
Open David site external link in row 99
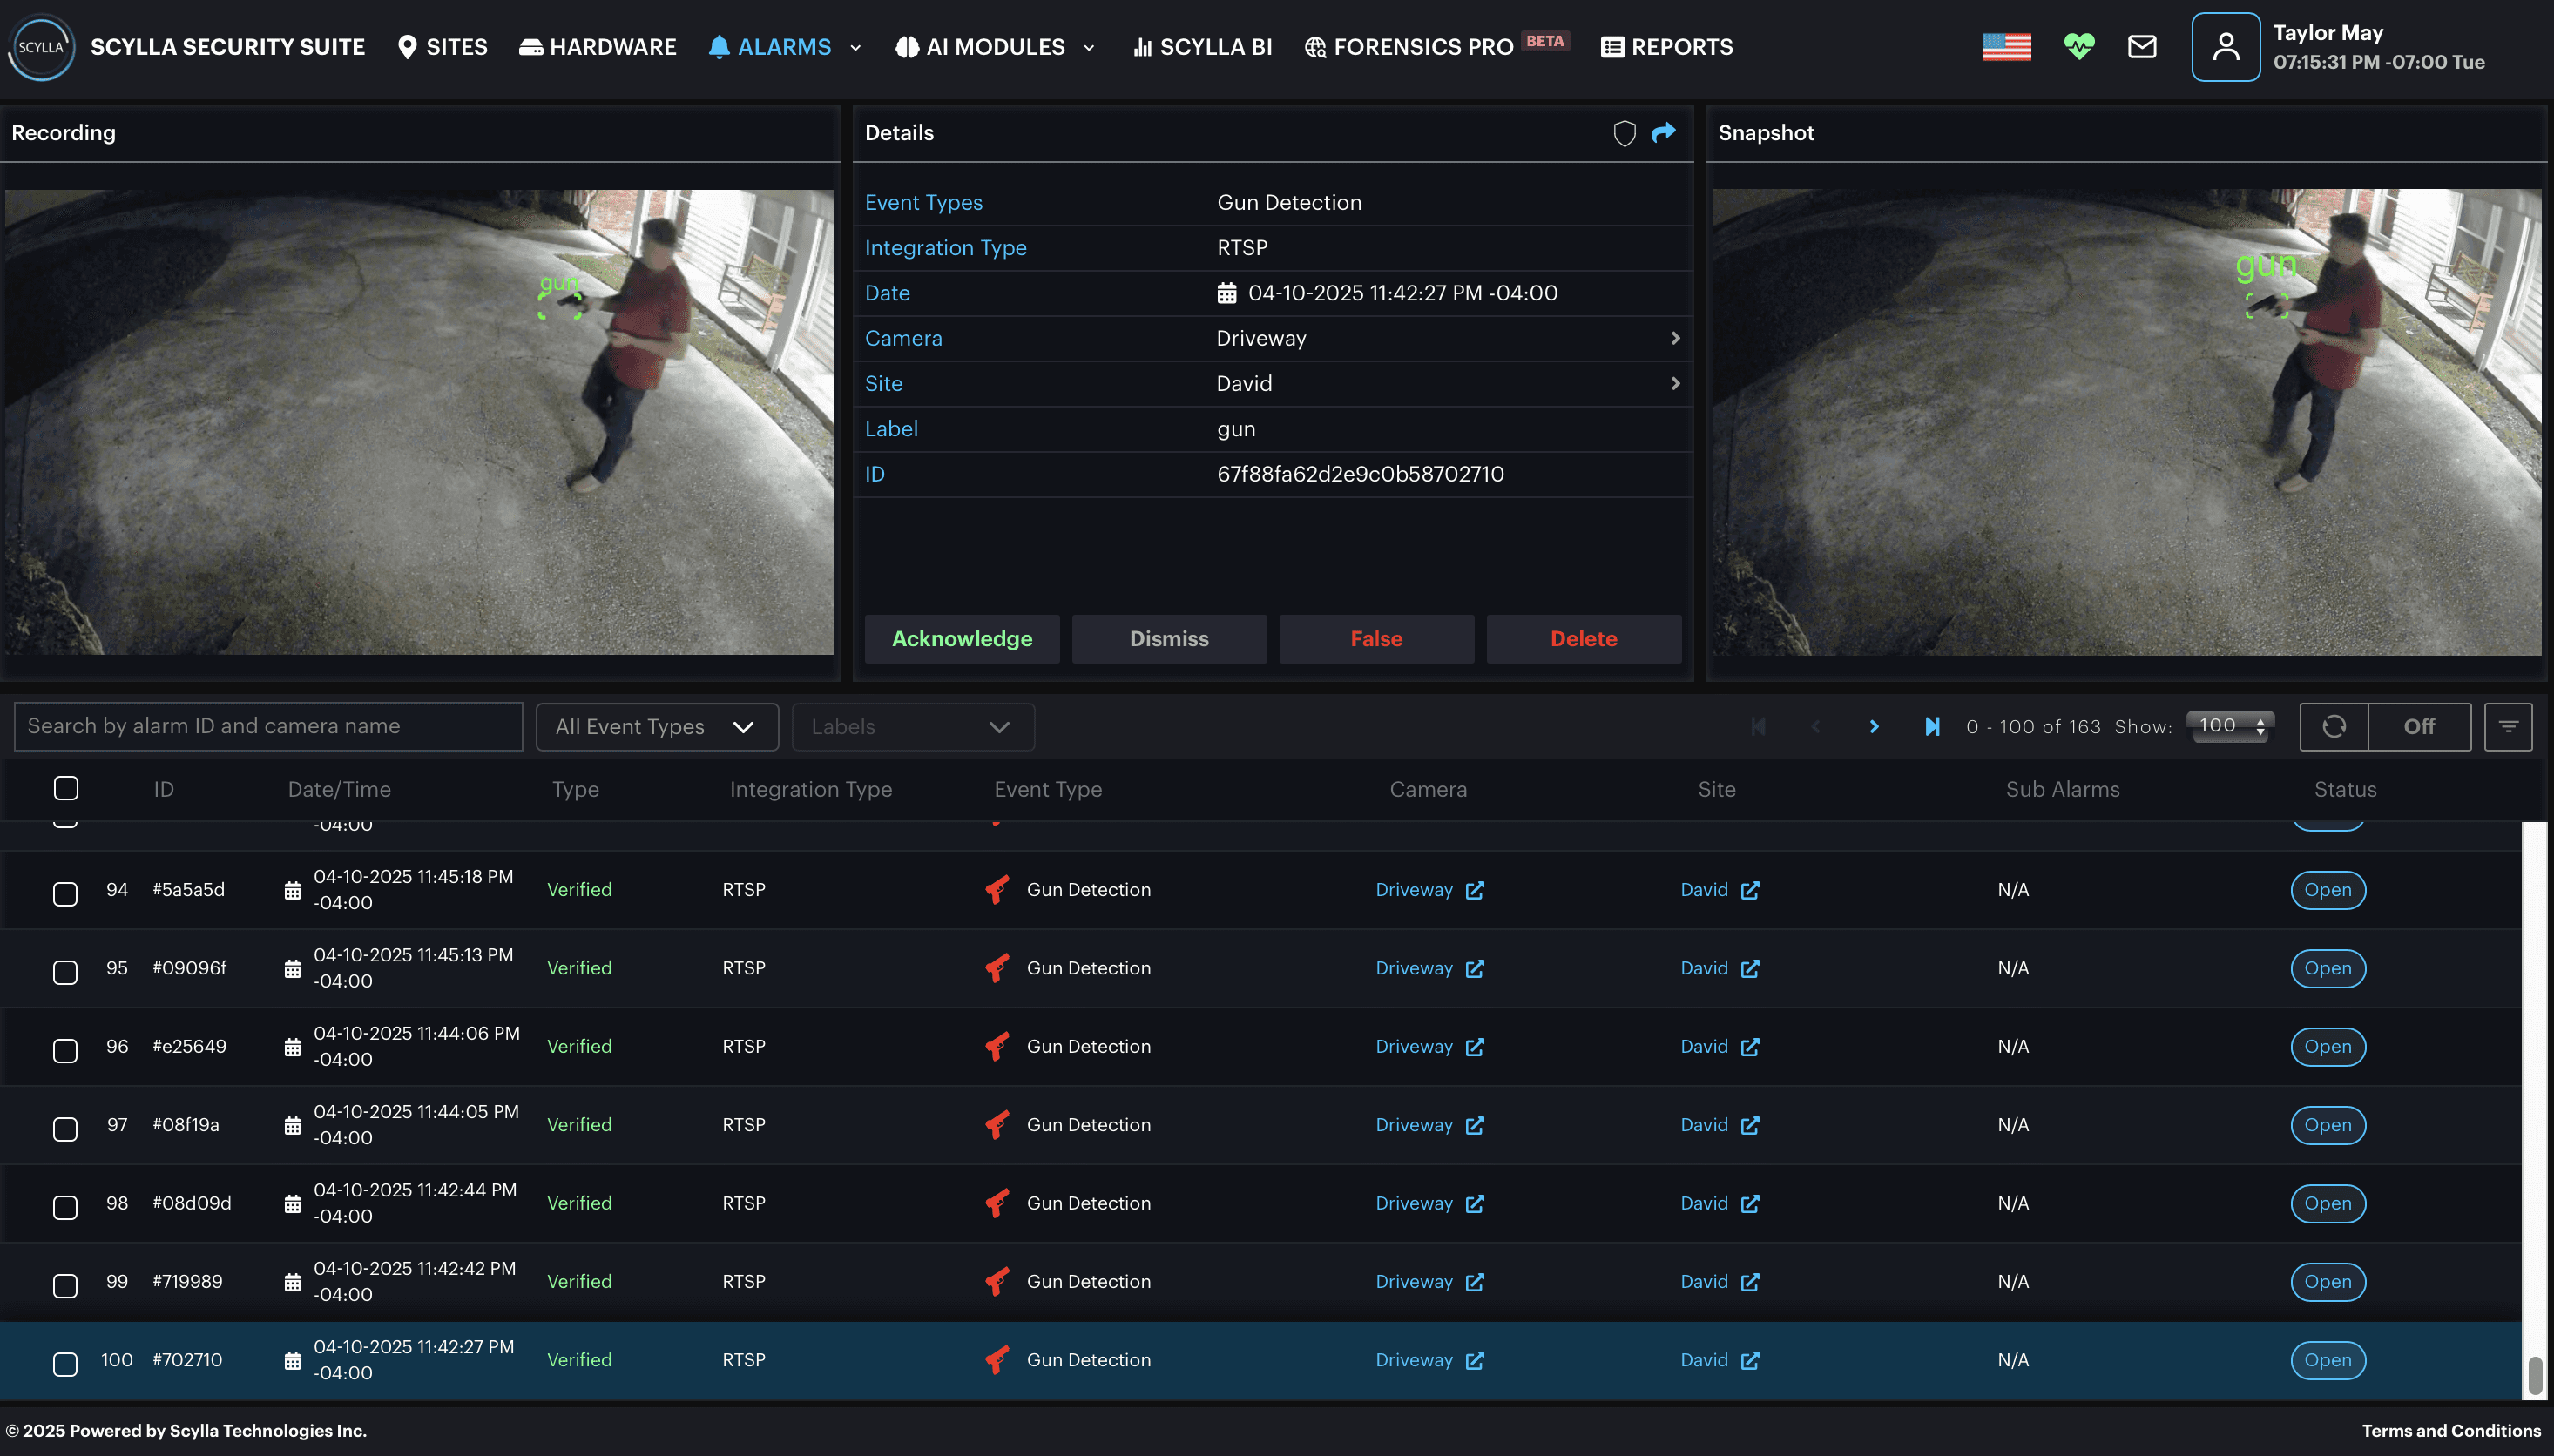[x=1750, y=1282]
